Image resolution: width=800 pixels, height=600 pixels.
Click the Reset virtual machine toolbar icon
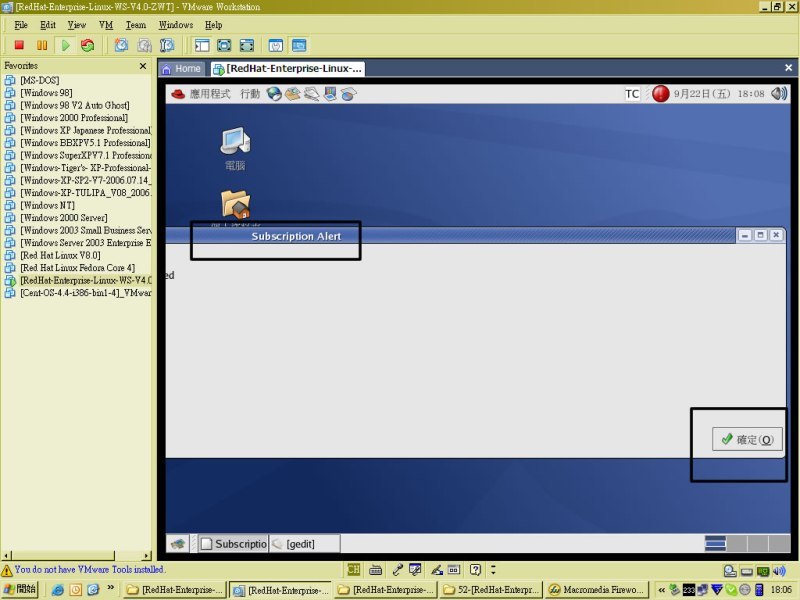[x=88, y=45]
